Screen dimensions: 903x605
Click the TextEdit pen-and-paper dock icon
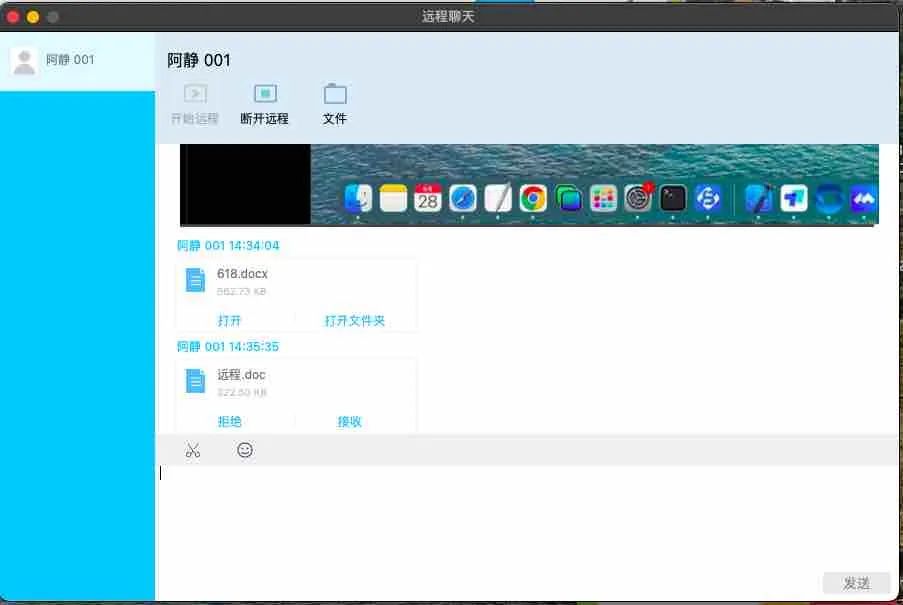tap(498, 199)
